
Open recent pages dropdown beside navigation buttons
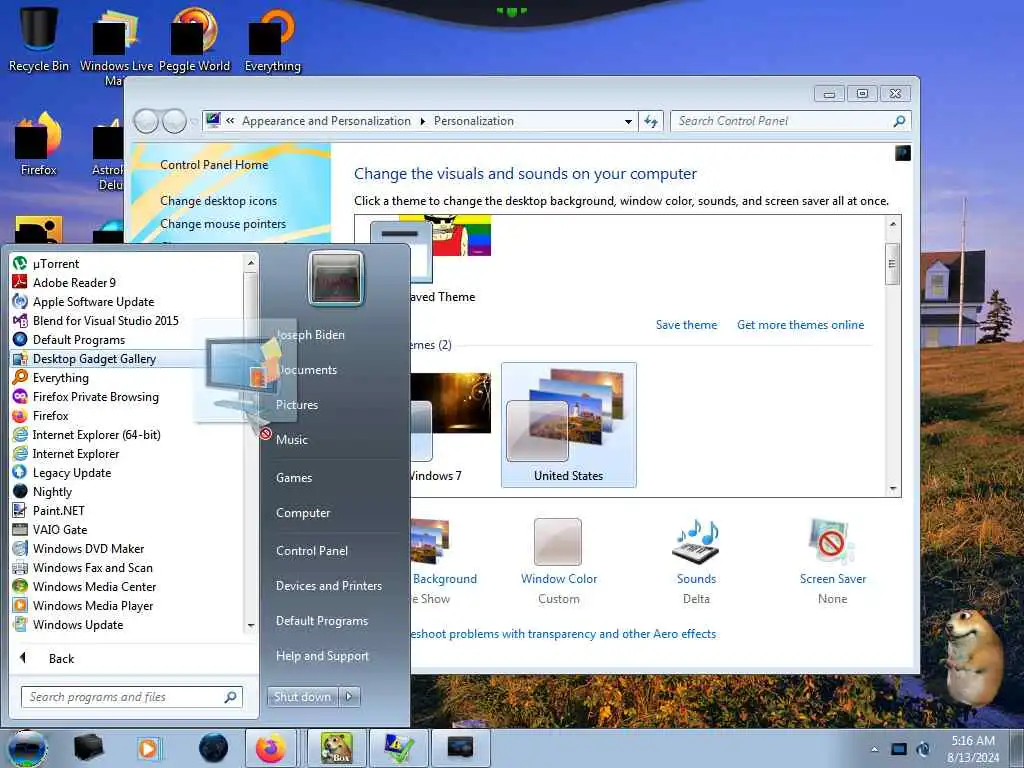coord(194,121)
